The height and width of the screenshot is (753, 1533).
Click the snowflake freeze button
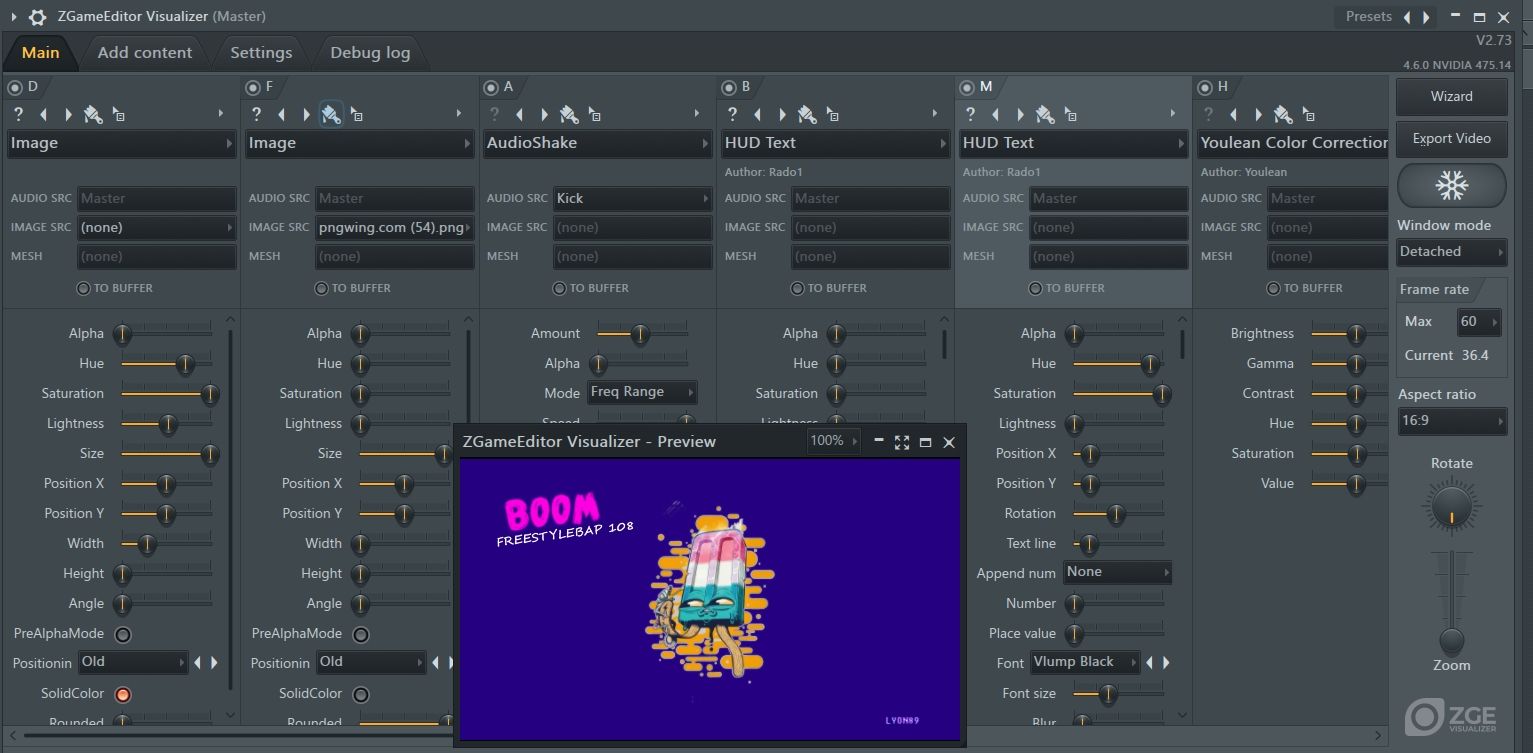[x=1451, y=185]
